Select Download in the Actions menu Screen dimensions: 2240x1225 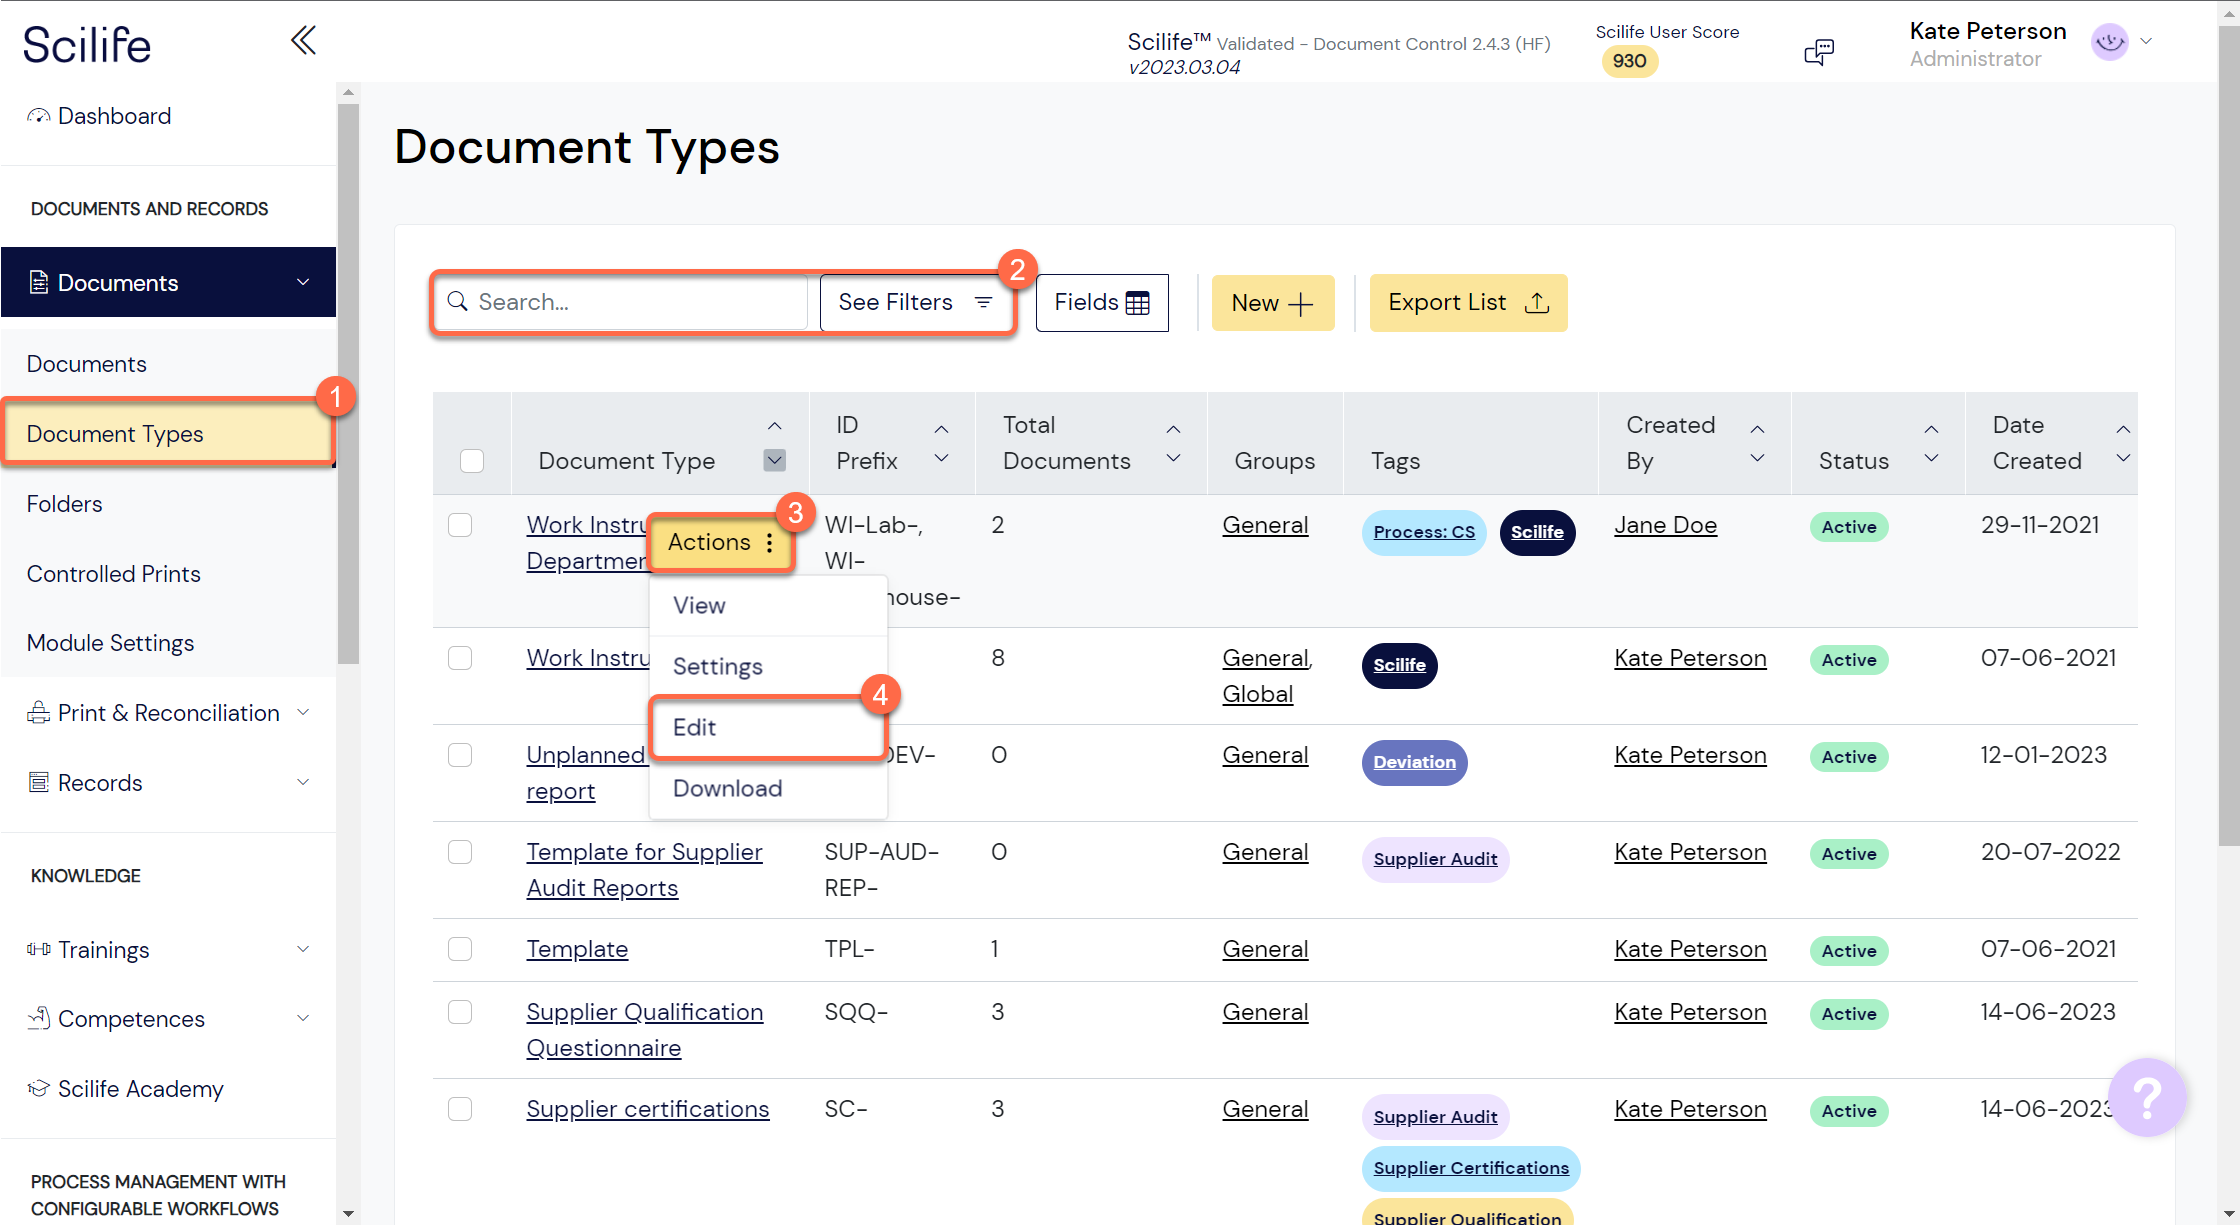click(x=727, y=788)
